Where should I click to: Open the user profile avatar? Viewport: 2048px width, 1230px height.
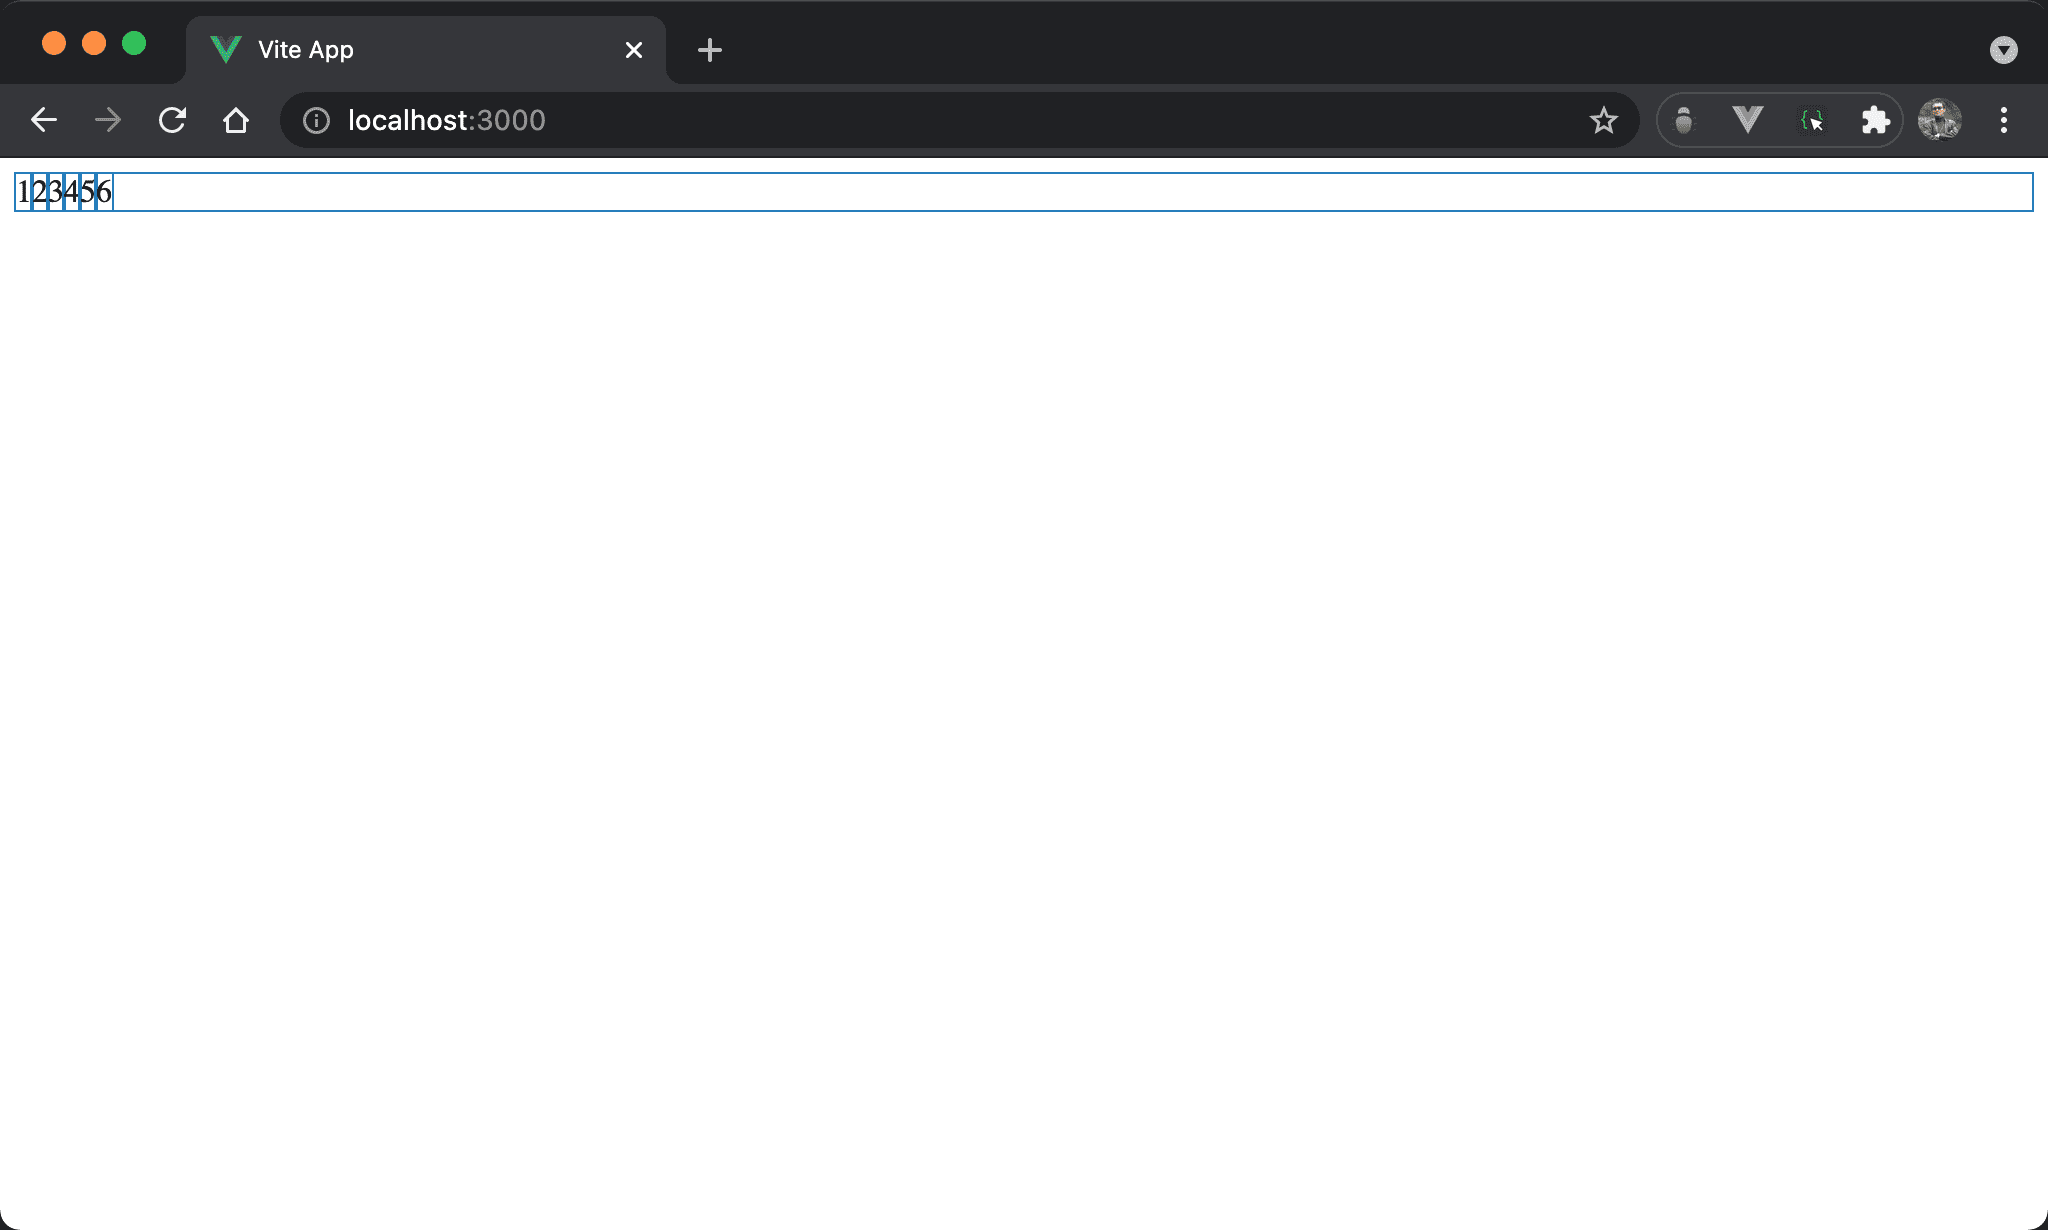click(x=1939, y=120)
